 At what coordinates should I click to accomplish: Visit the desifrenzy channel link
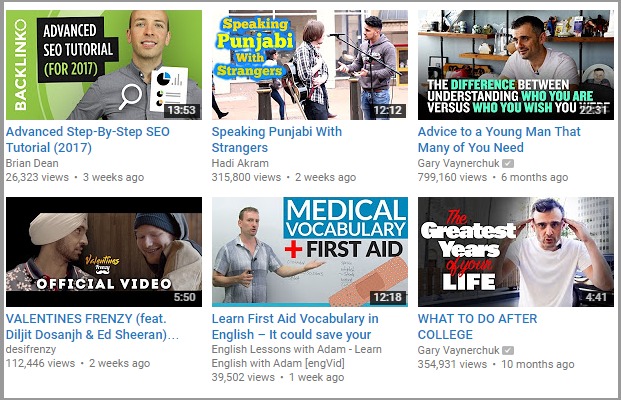[x=31, y=349]
